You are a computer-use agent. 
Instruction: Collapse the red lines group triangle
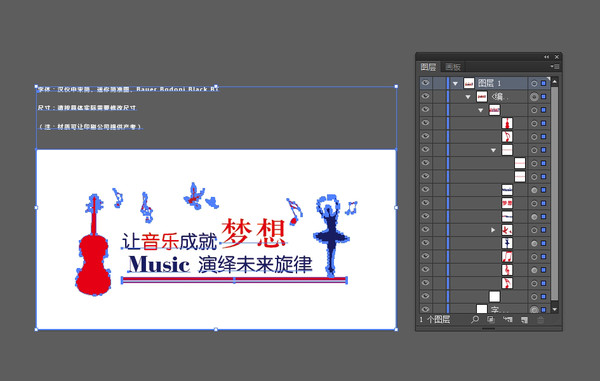point(494,150)
